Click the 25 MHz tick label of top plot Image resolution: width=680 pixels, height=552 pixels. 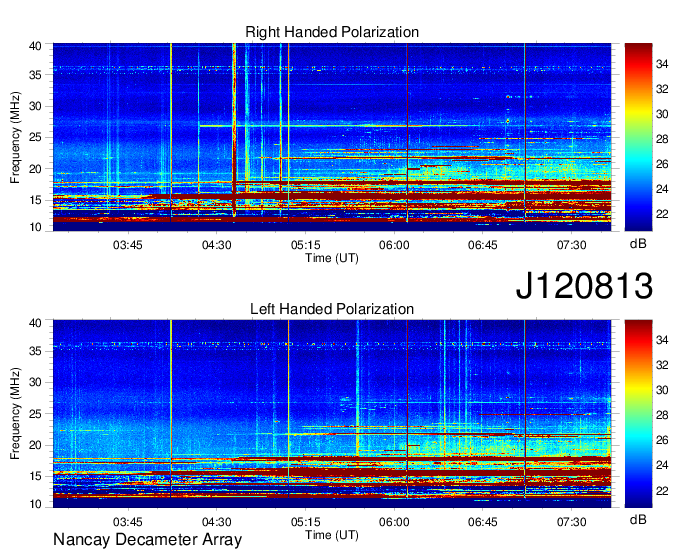pyautogui.click(x=35, y=137)
